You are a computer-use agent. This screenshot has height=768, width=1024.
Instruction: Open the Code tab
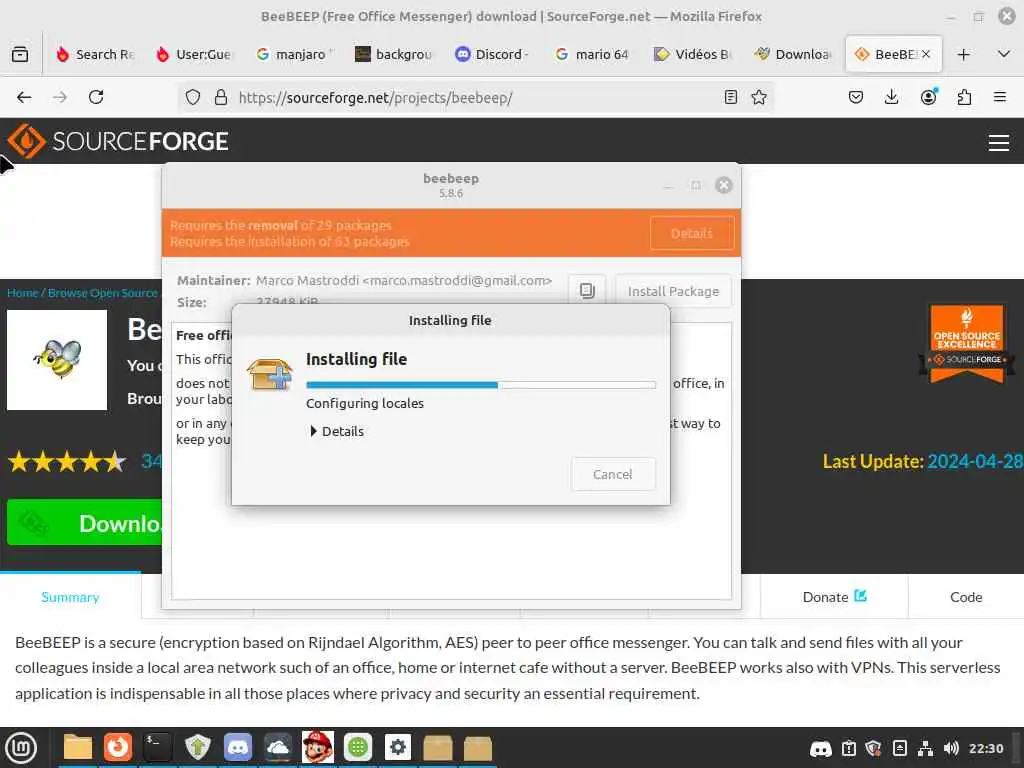click(966, 597)
